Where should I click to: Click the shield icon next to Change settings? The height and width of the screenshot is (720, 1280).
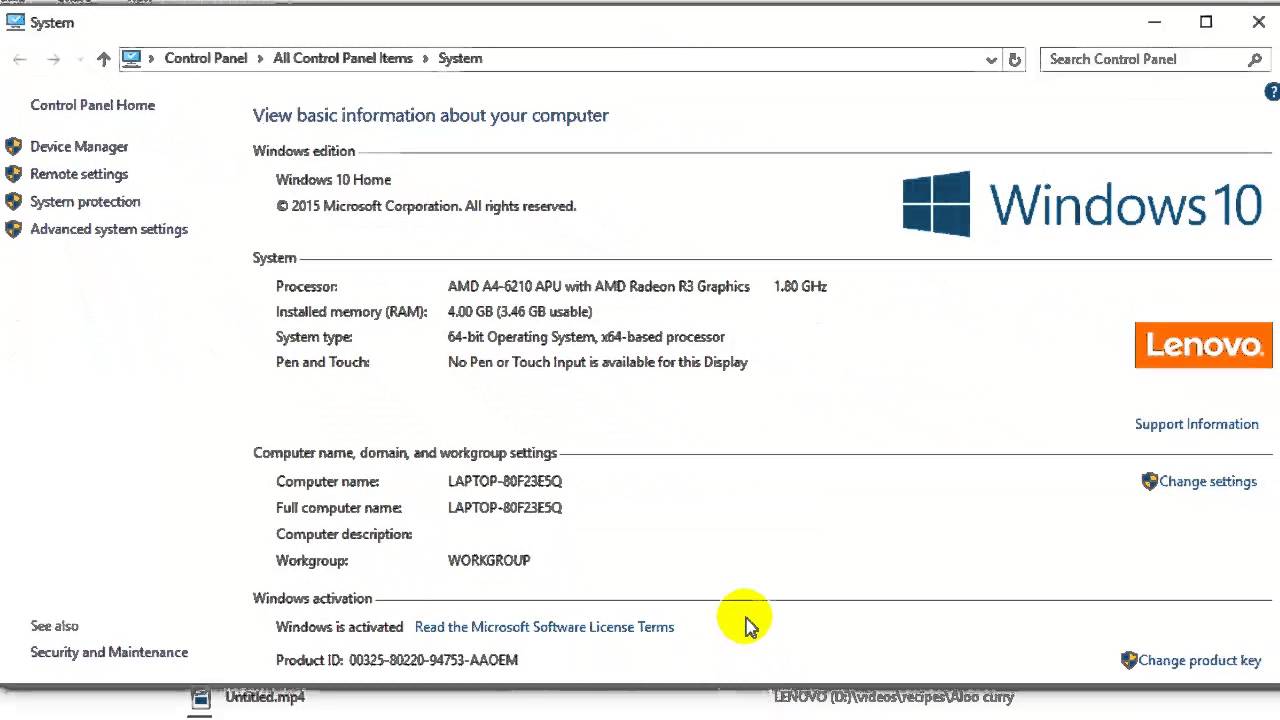click(1149, 481)
